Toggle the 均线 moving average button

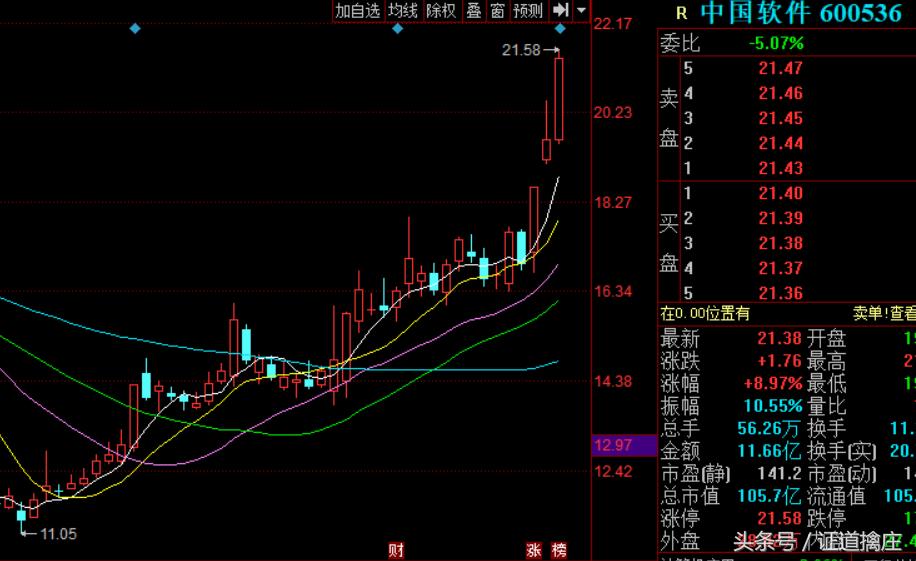tap(403, 11)
